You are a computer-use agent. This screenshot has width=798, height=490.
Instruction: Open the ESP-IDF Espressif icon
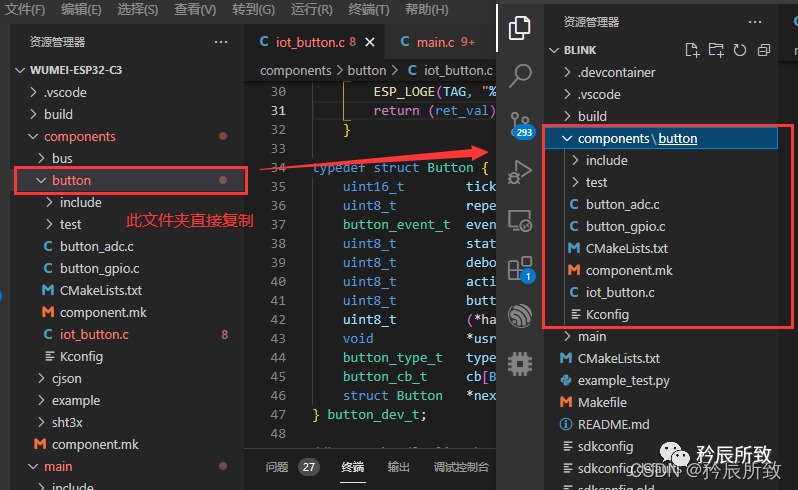coord(520,315)
